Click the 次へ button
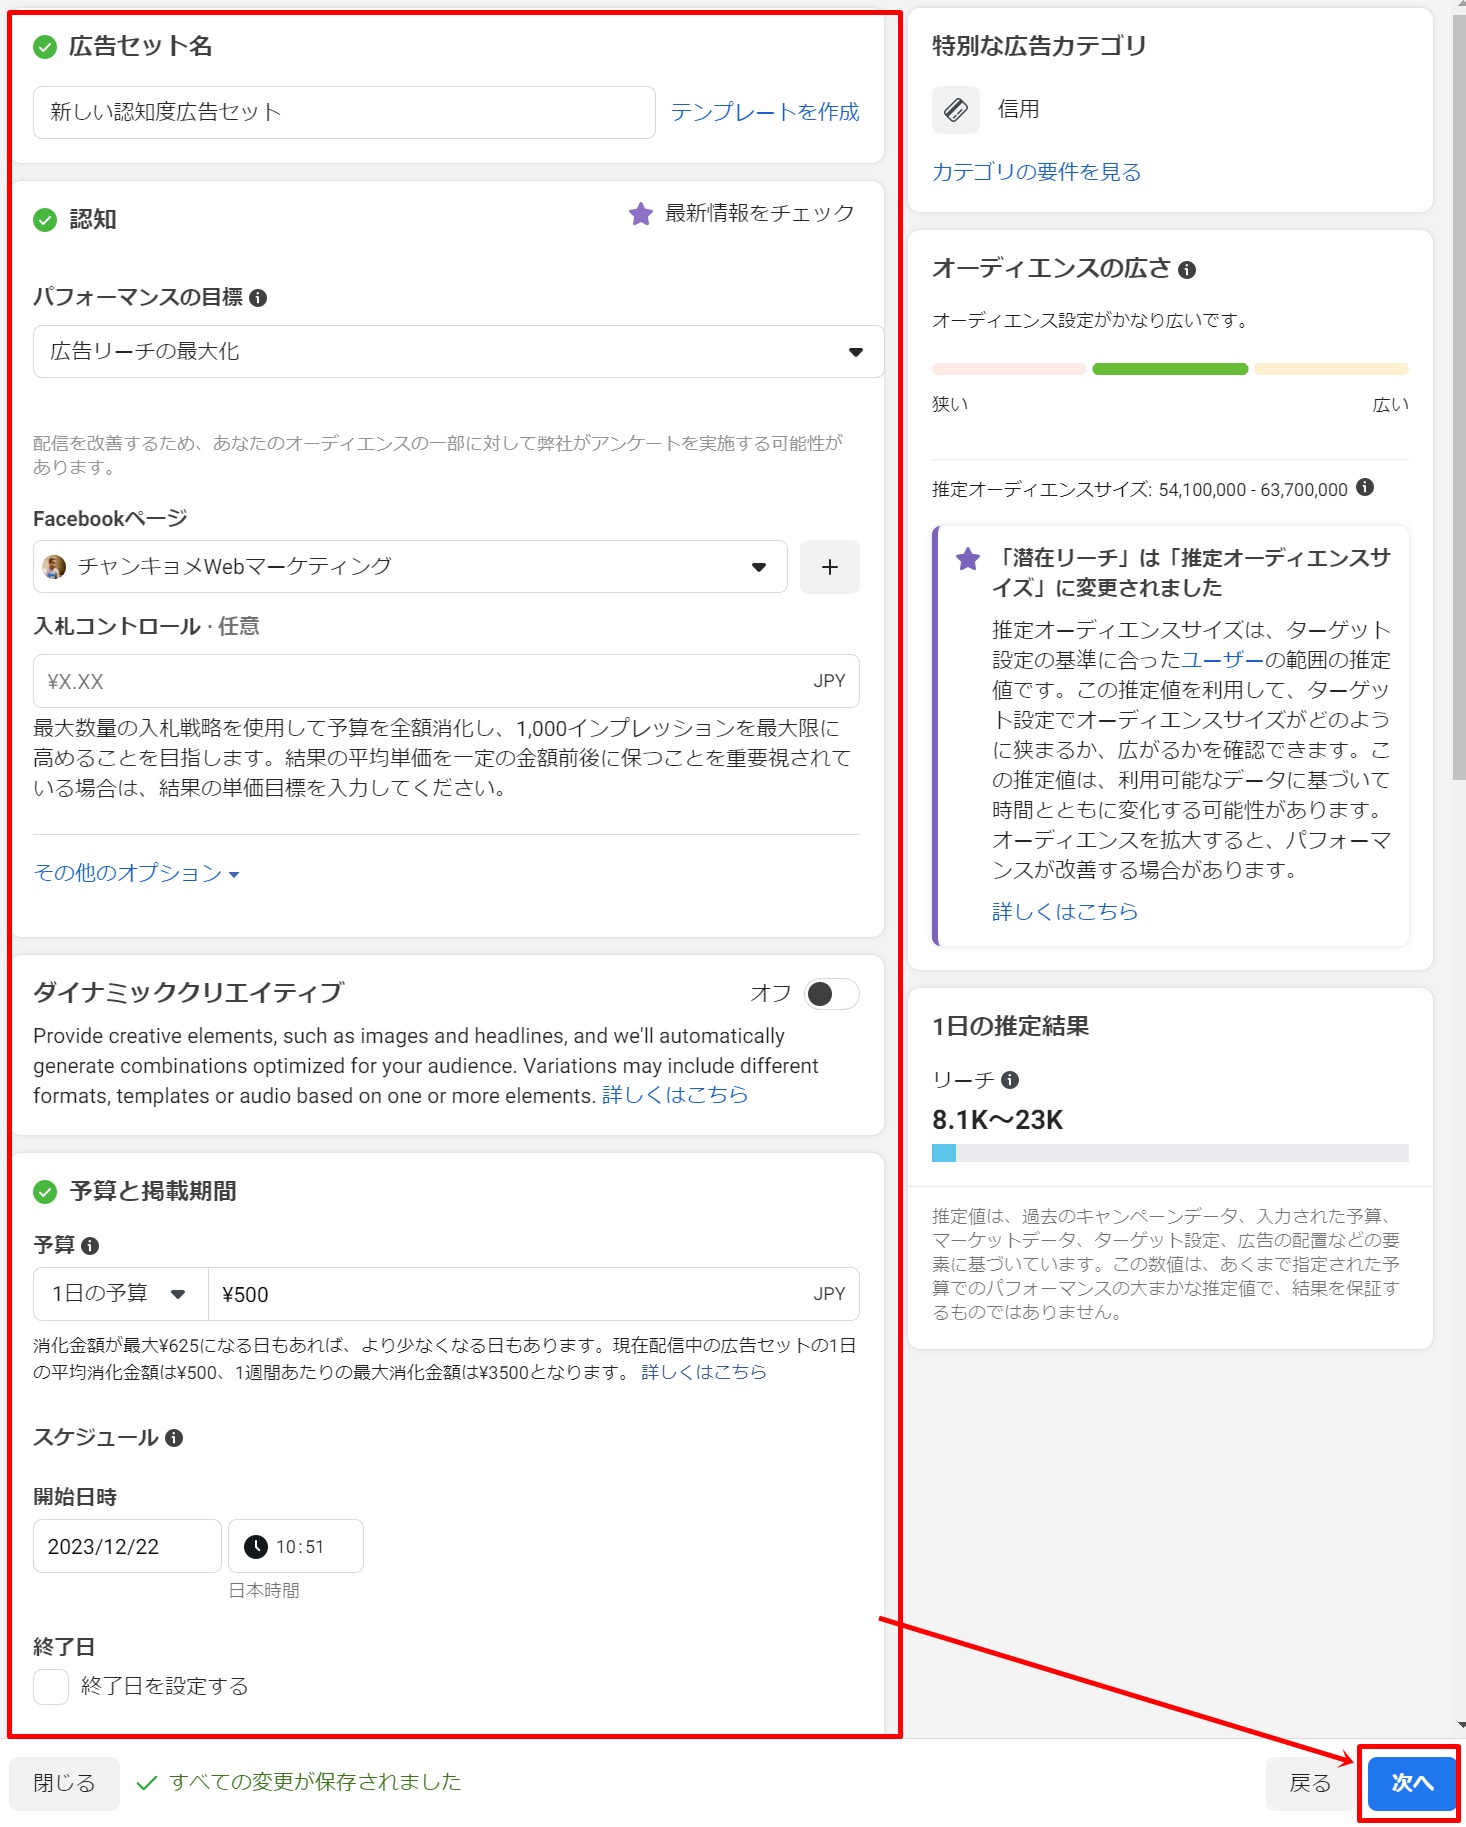 [x=1411, y=1783]
